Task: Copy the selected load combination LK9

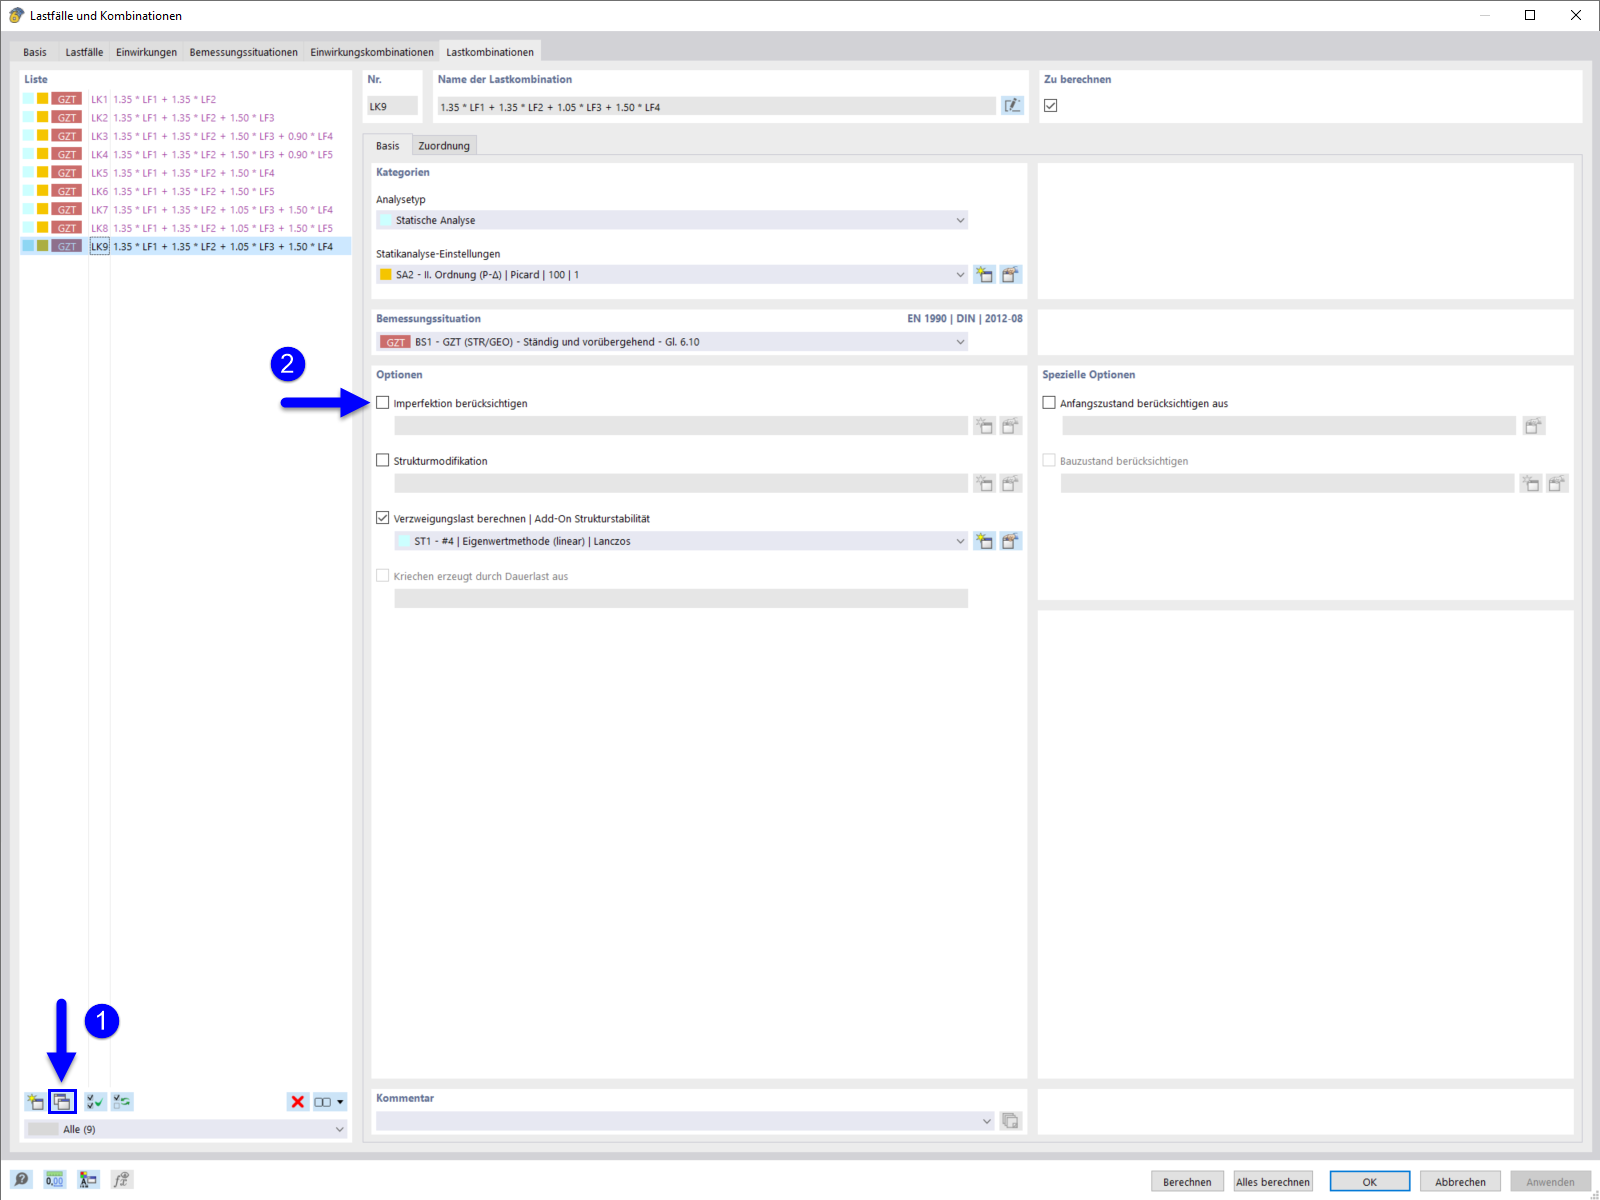Action: click(62, 1101)
